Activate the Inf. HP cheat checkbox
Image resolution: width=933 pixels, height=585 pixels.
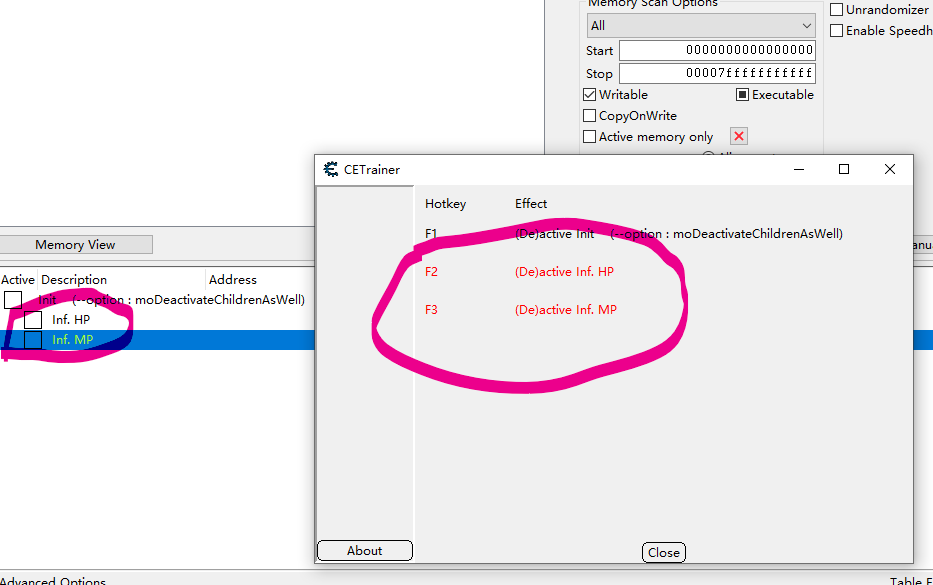click(33, 320)
